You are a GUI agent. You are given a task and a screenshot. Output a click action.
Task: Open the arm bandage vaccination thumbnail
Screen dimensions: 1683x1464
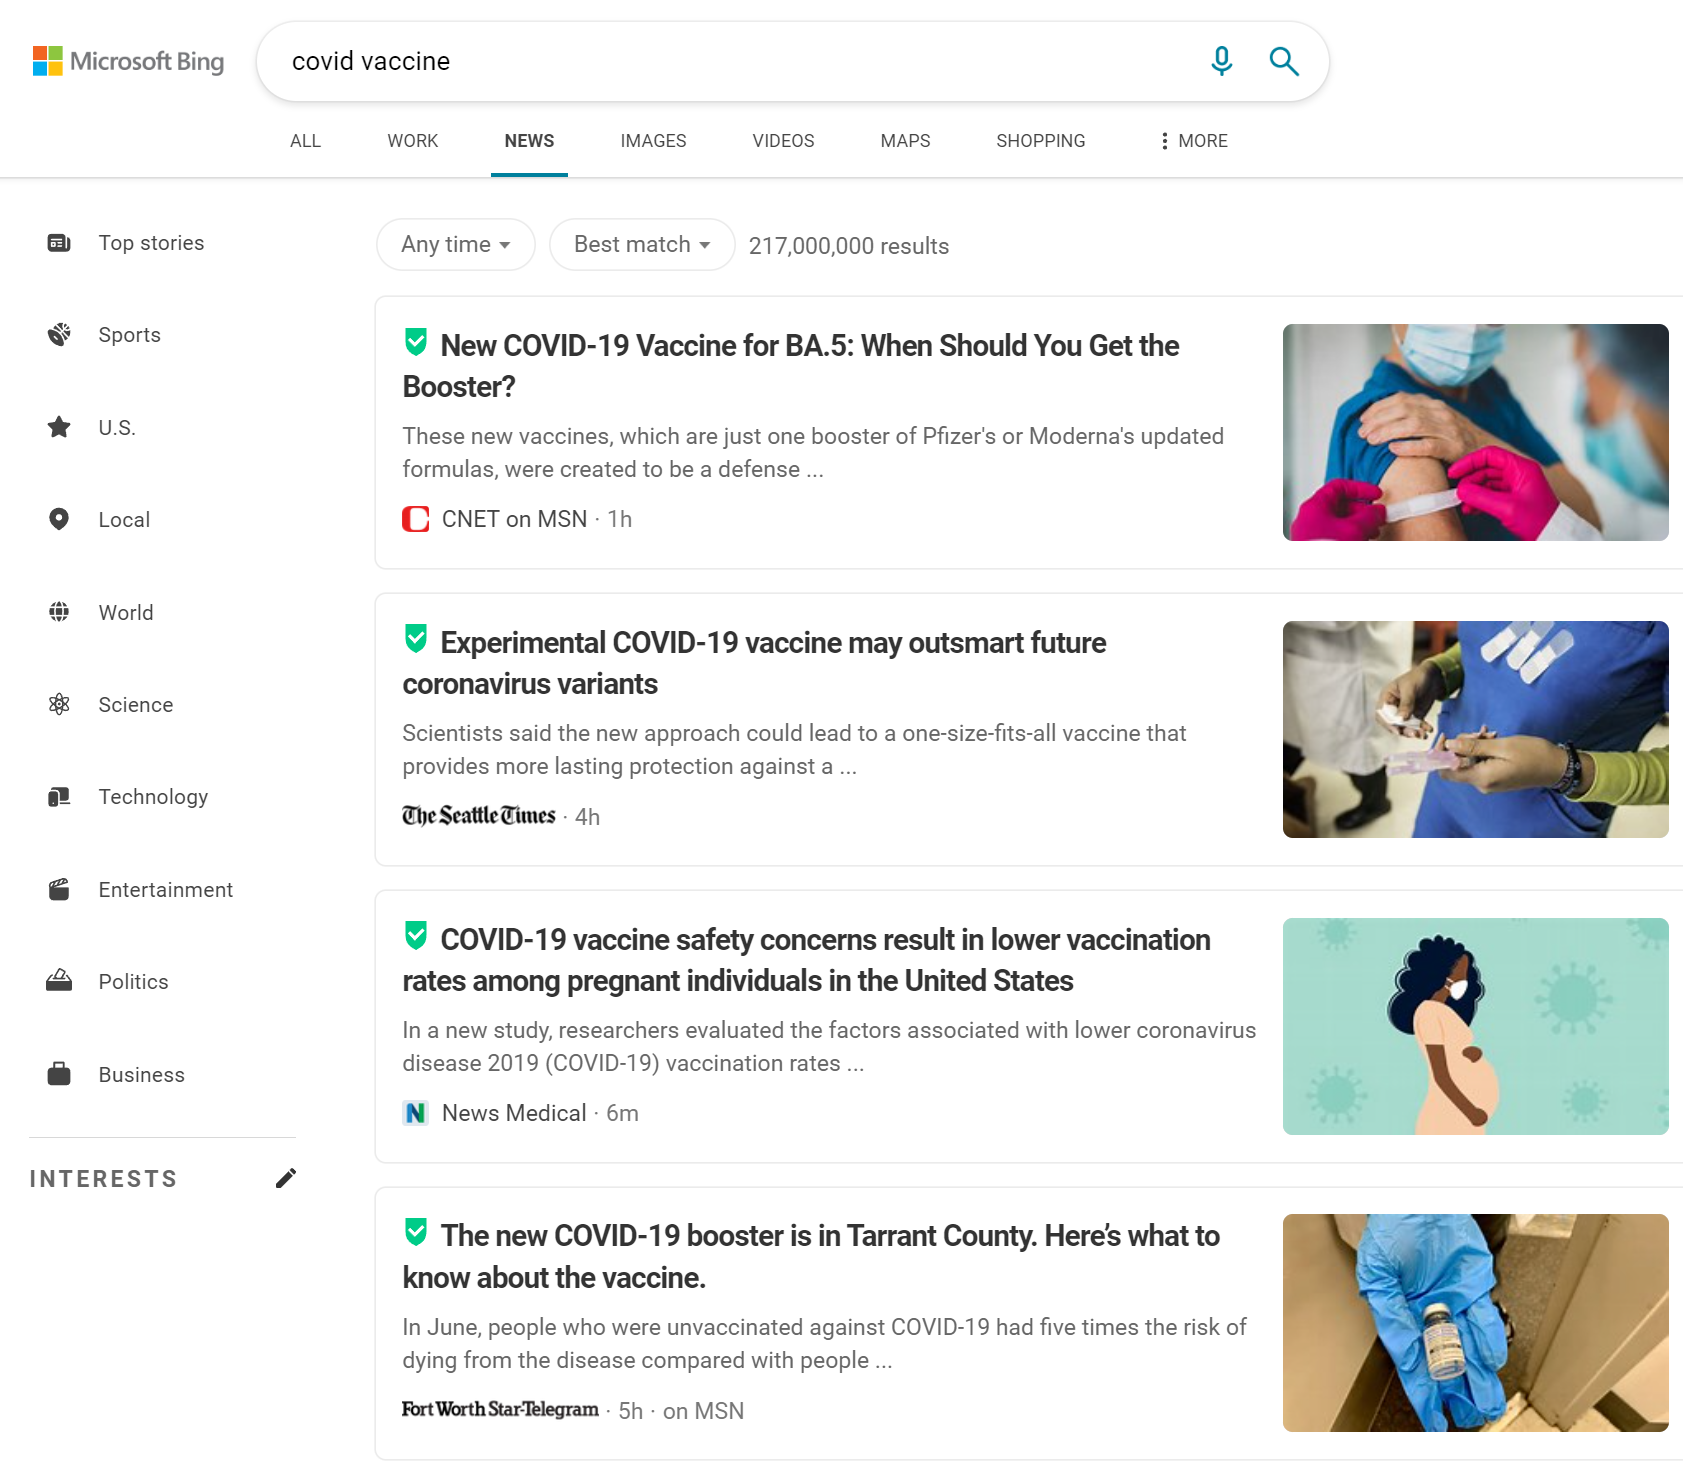click(x=1475, y=432)
